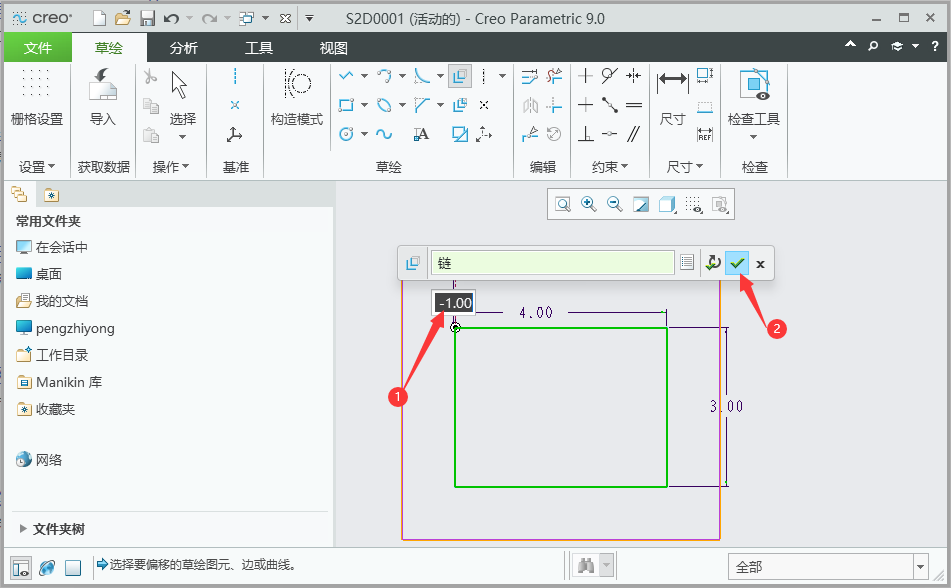
Task: Select the Line chain sketch tool
Action: [x=346, y=76]
